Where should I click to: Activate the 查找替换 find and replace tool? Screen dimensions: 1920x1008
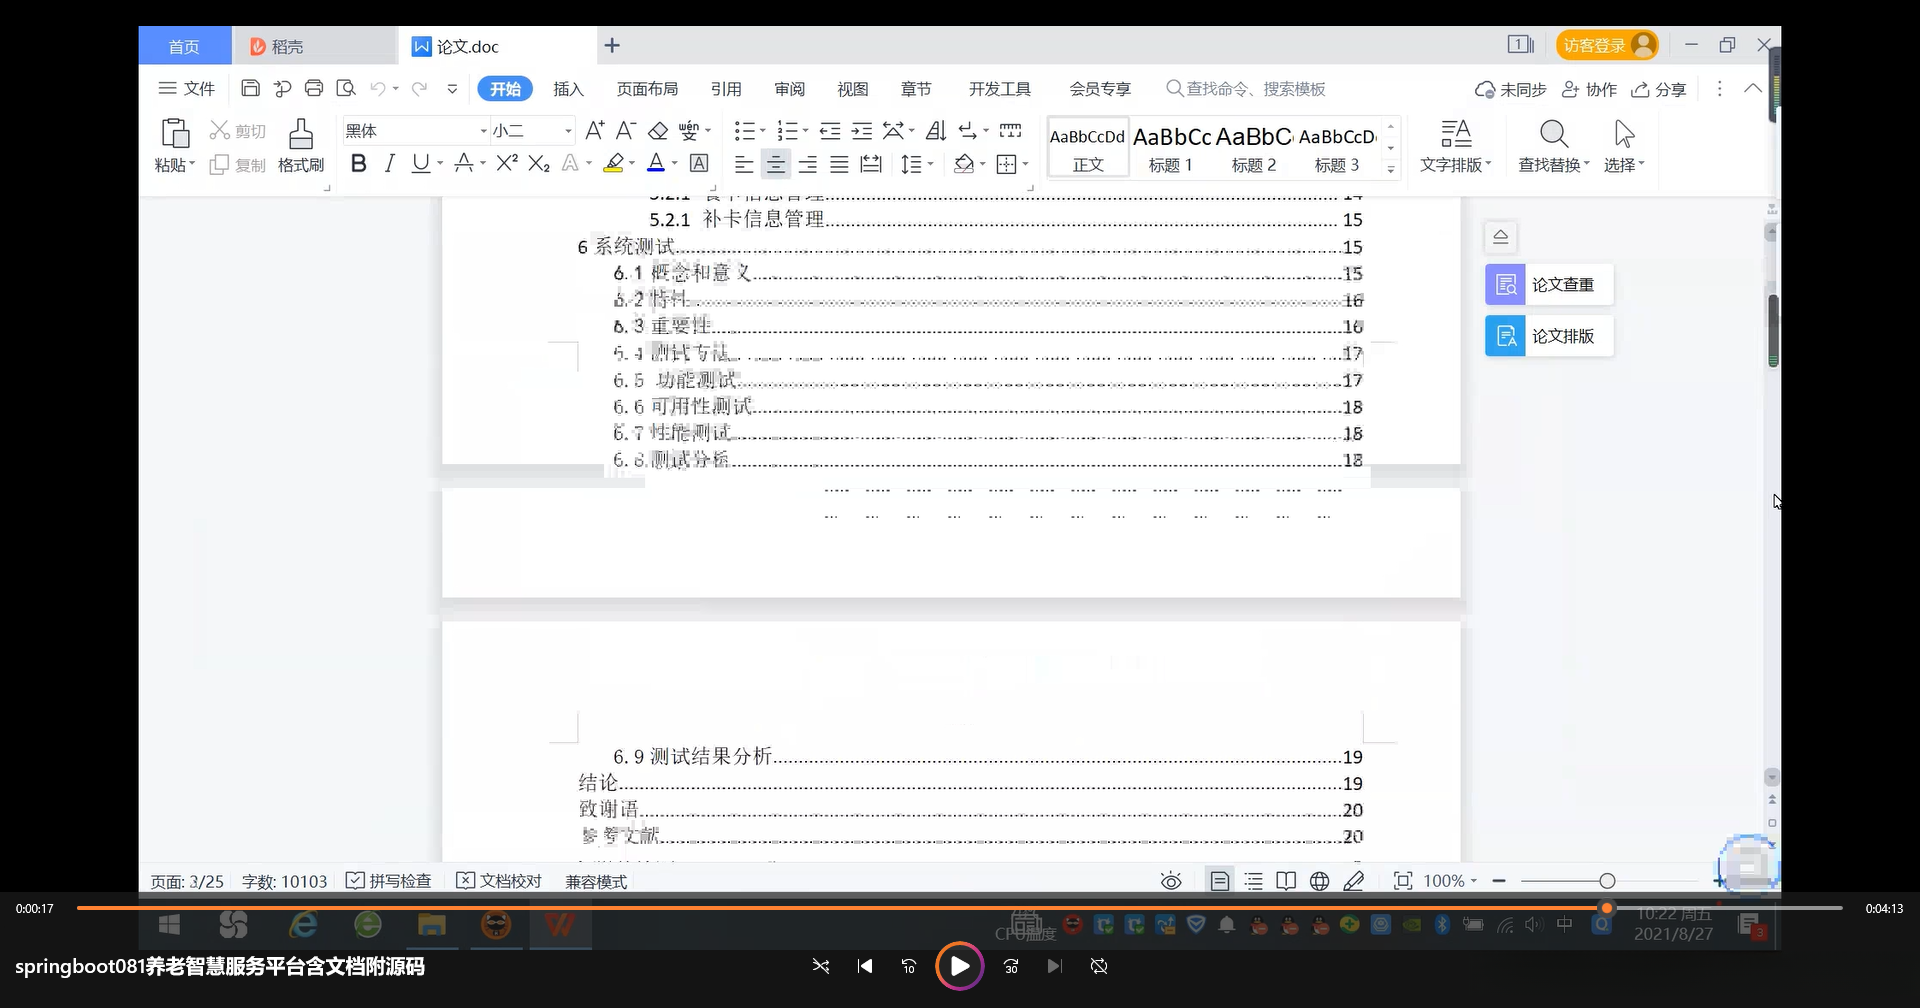click(1551, 145)
